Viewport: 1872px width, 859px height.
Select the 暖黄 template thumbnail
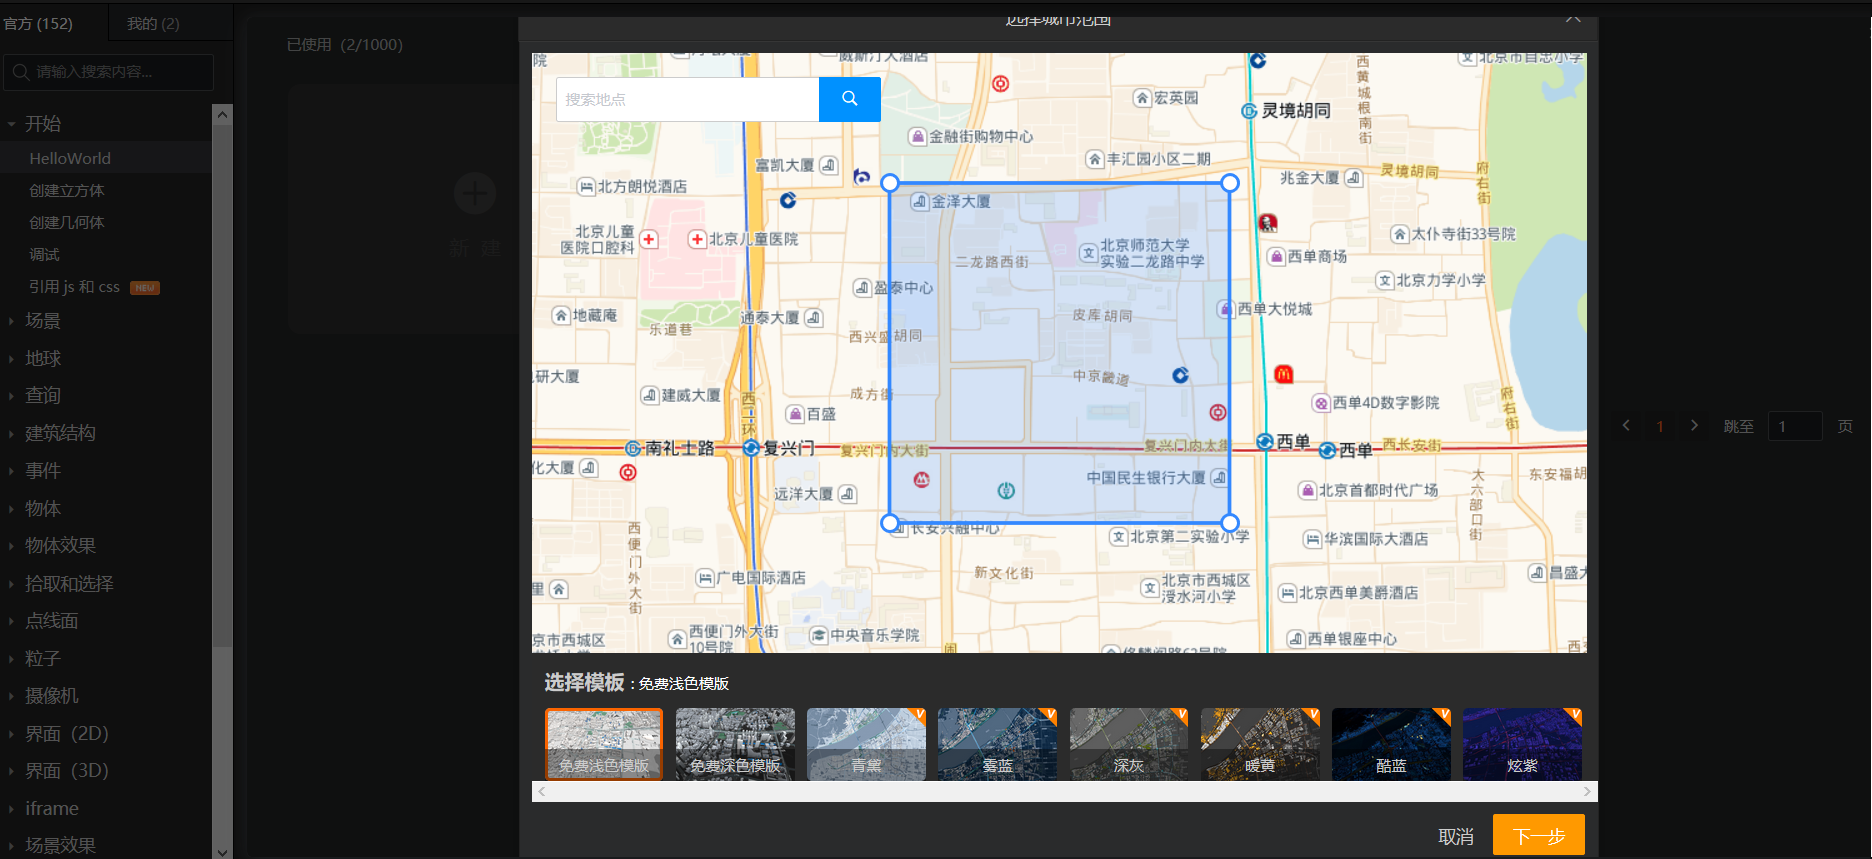pos(1260,744)
